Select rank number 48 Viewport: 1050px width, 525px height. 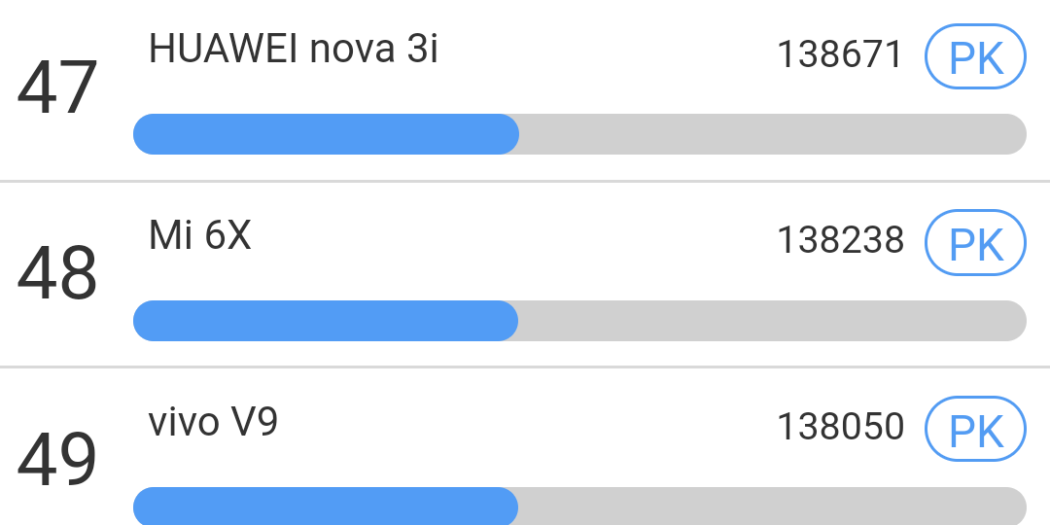pos(57,275)
